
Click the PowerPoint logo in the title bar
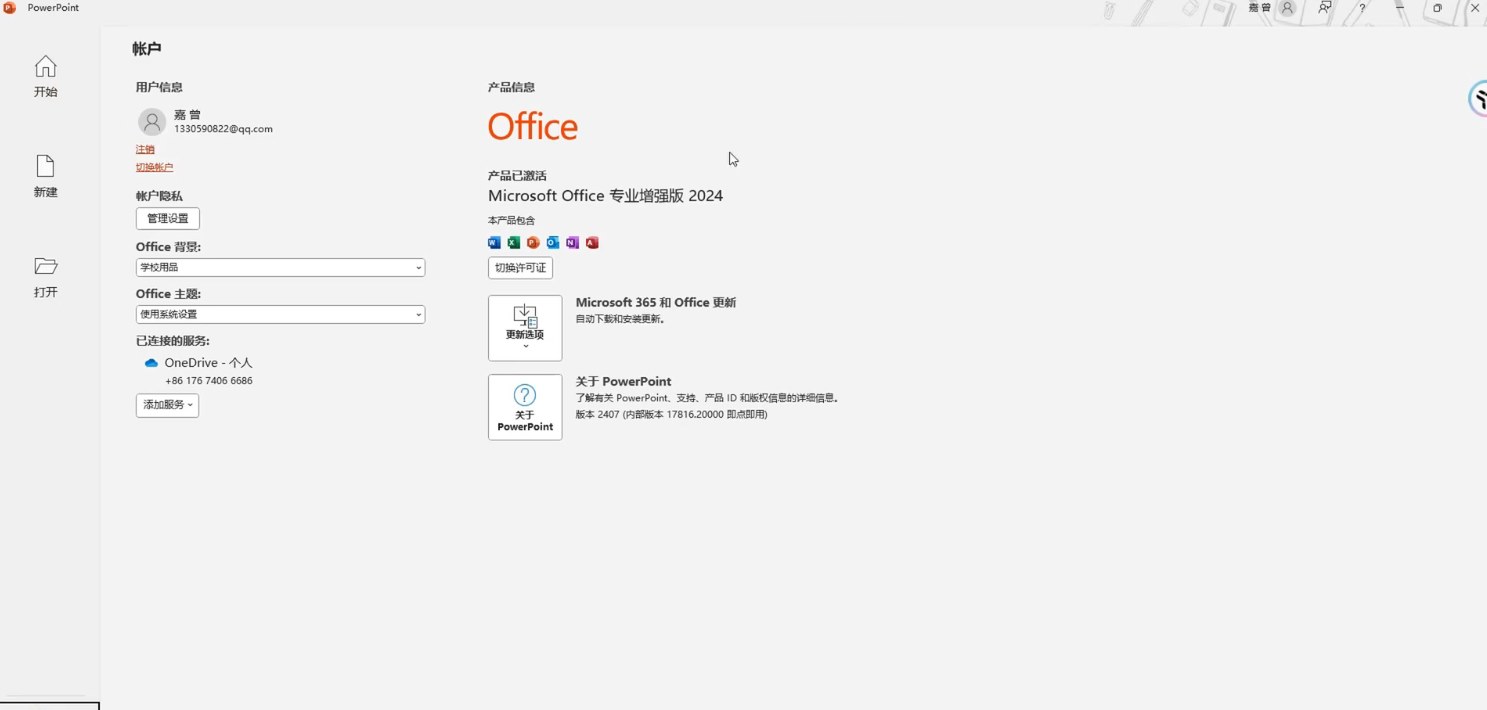click(10, 8)
